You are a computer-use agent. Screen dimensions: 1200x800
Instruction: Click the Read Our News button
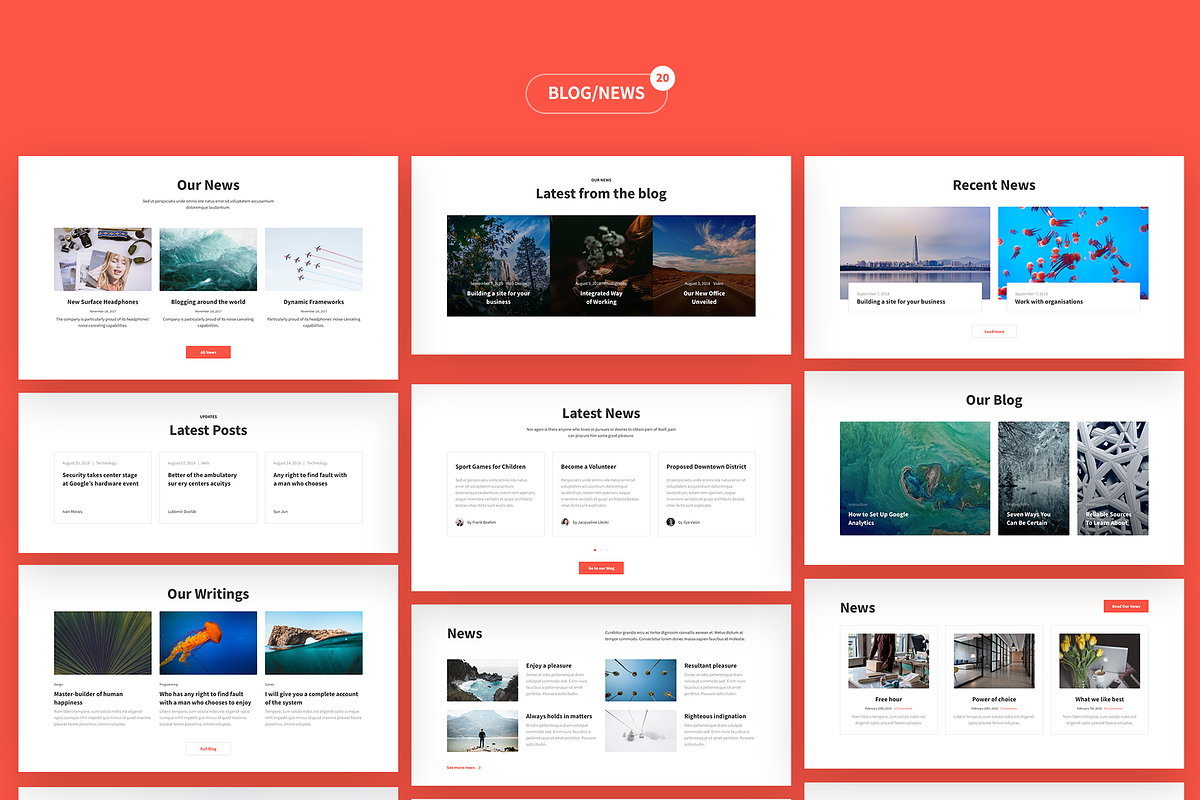1126,606
